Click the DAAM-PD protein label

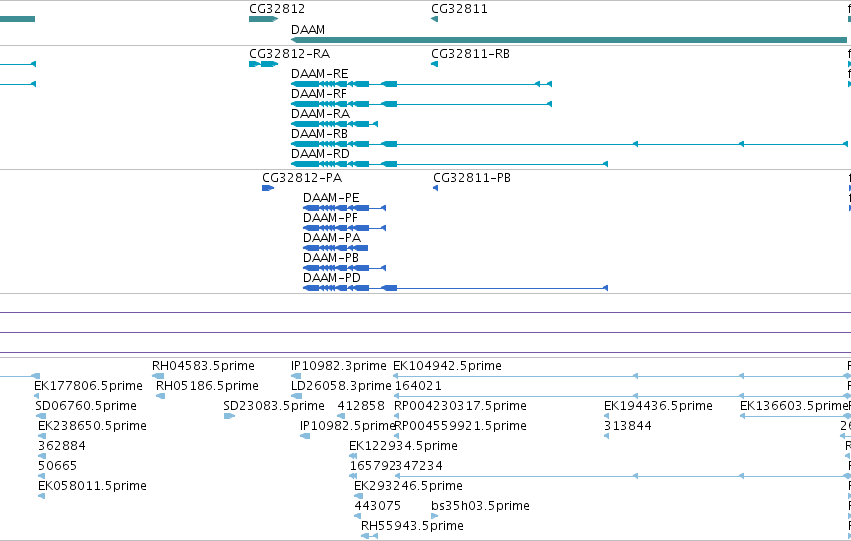coord(332,278)
